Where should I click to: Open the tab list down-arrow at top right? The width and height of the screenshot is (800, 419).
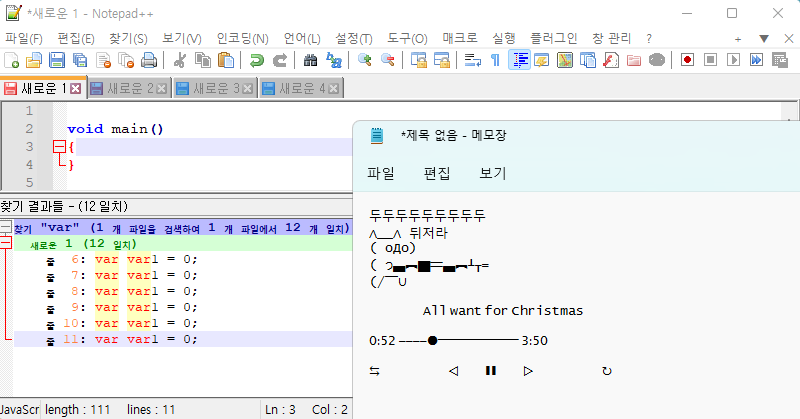click(764, 38)
